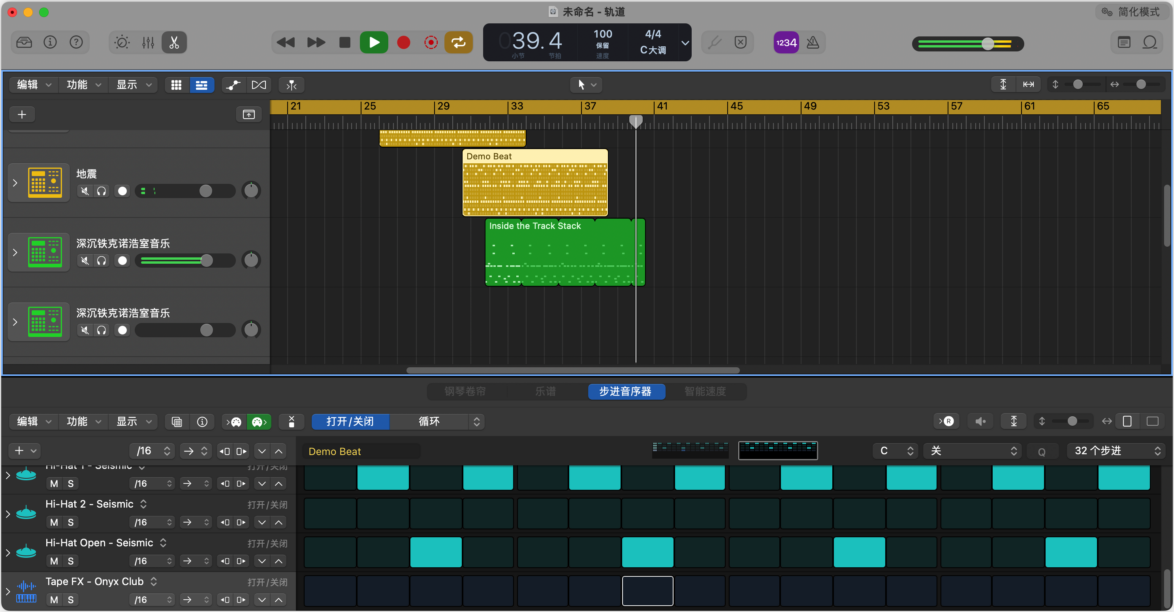This screenshot has width=1174, height=612.
Task: Switch to the 乐谱 tab
Action: coord(545,391)
